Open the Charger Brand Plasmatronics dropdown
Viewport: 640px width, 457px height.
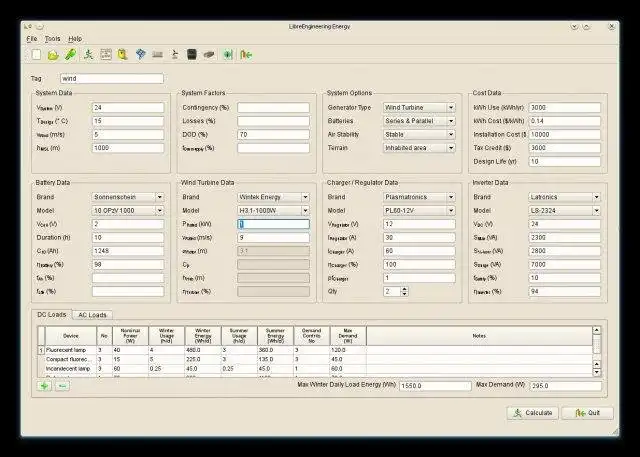pyautogui.click(x=419, y=197)
